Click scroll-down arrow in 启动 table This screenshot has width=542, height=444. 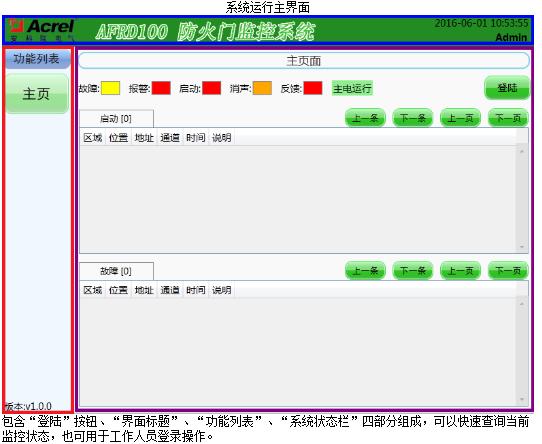point(522,247)
